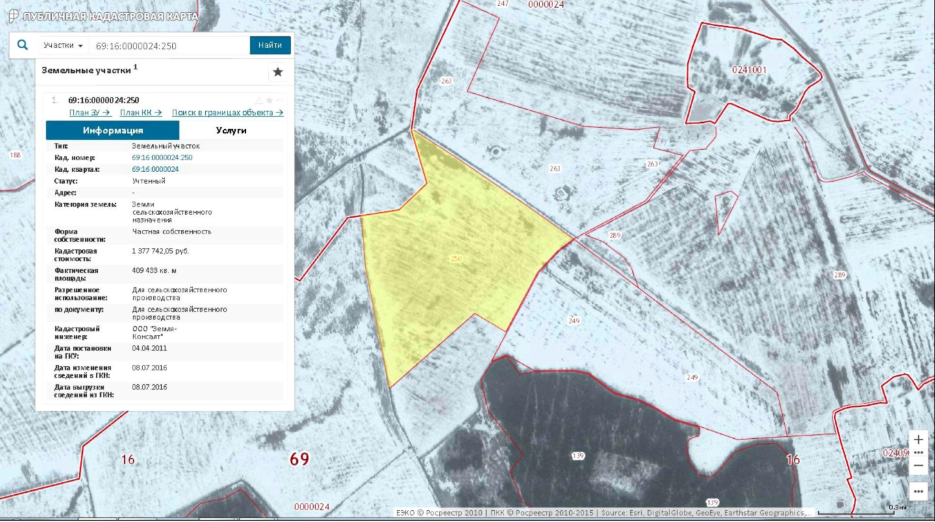Viewport: 935px width, 522px height.
Task: Open Поиск в границах объекта link
Action: click(x=227, y=113)
